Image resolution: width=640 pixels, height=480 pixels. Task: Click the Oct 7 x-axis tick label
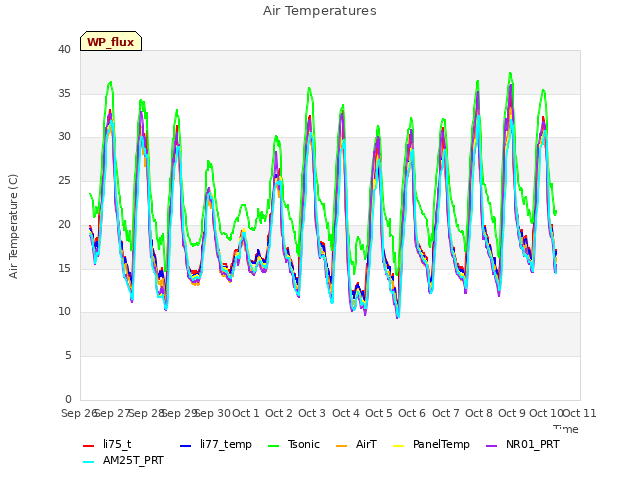[x=446, y=413]
